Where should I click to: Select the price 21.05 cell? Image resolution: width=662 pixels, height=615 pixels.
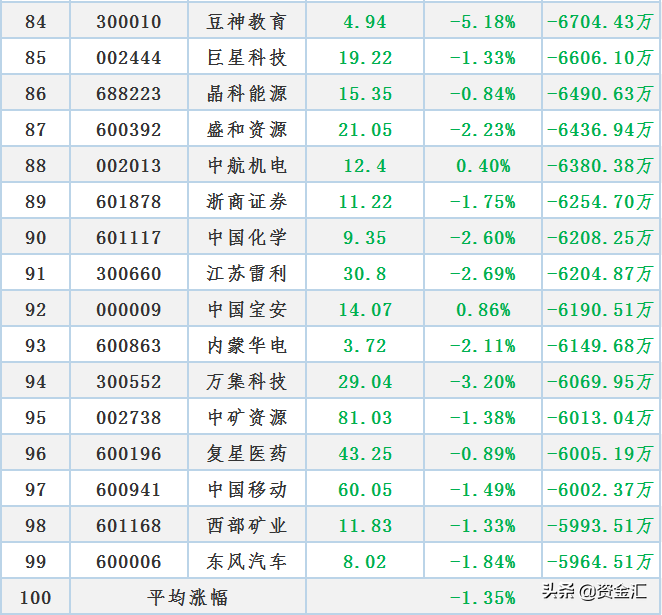coord(365,130)
